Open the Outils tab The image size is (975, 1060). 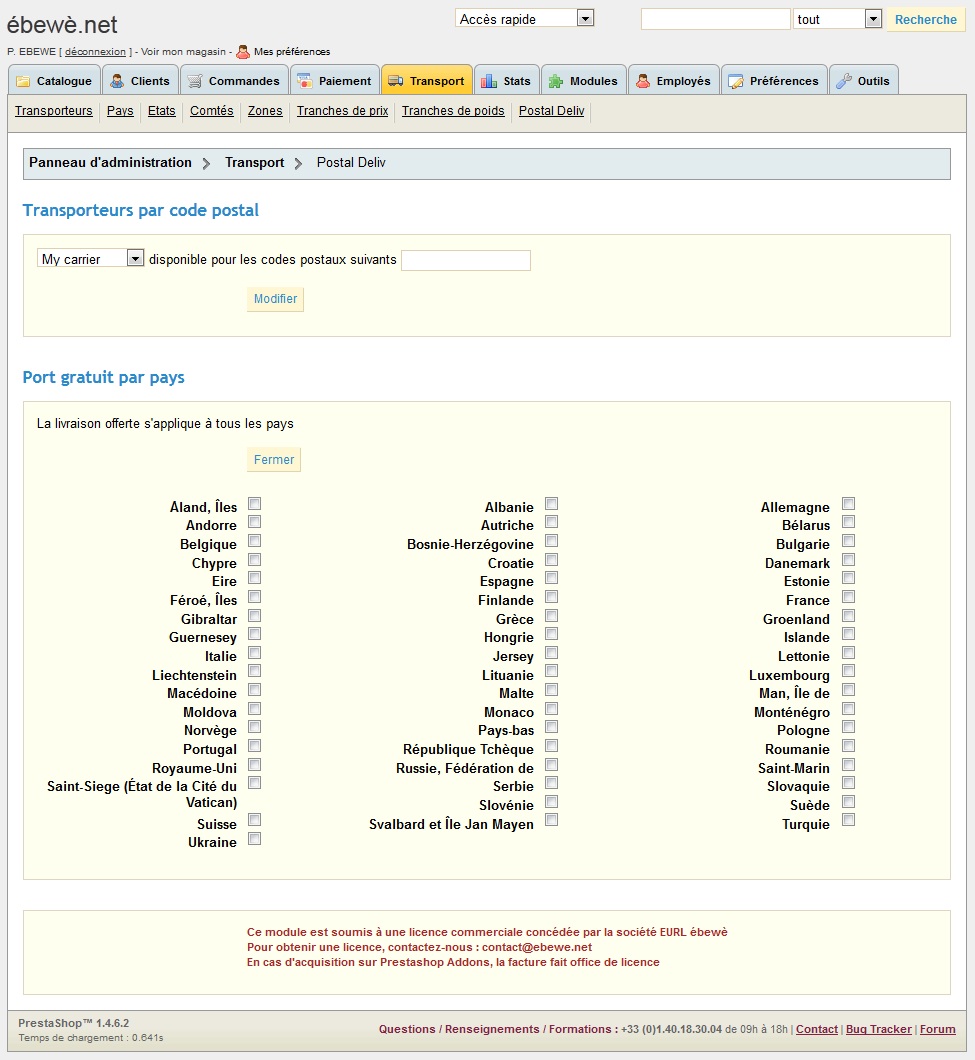[863, 80]
